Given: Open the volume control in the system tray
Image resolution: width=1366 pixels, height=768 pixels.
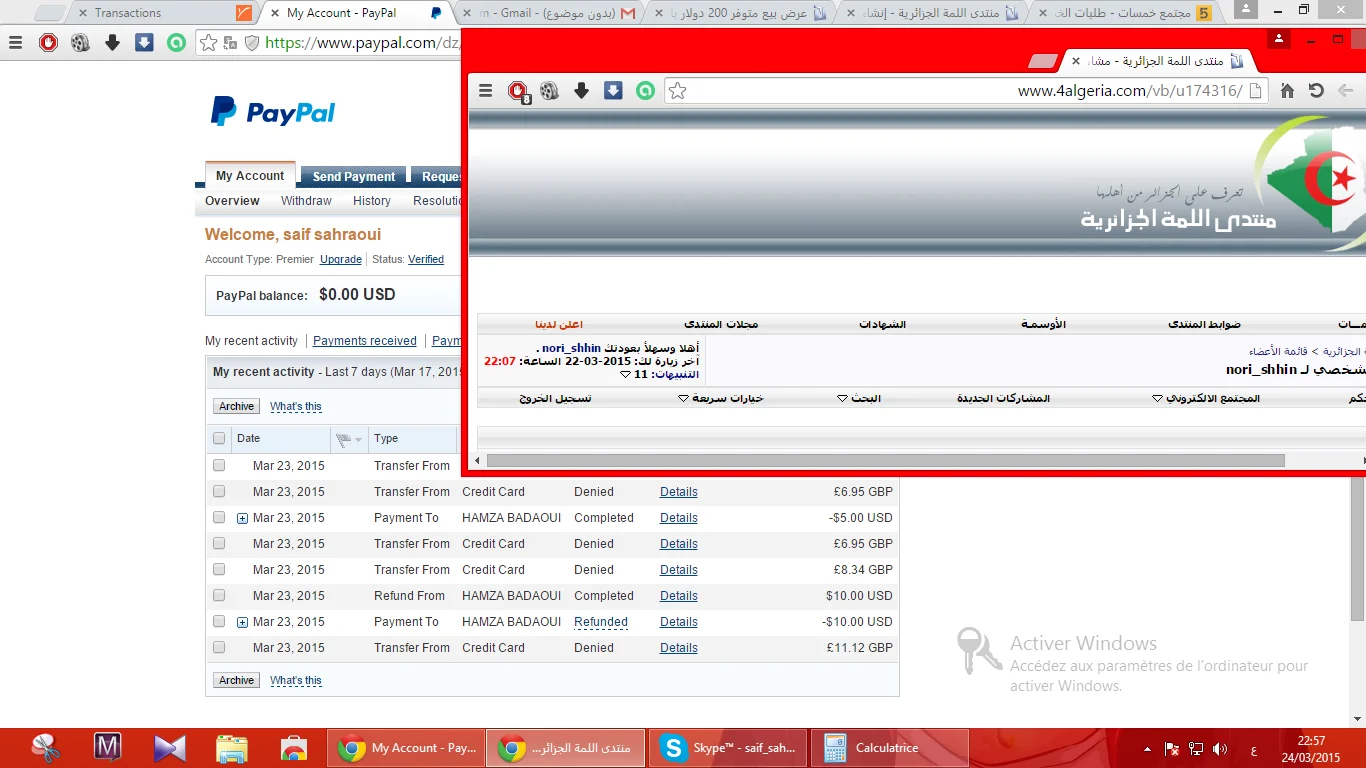Looking at the screenshot, I should point(1220,748).
